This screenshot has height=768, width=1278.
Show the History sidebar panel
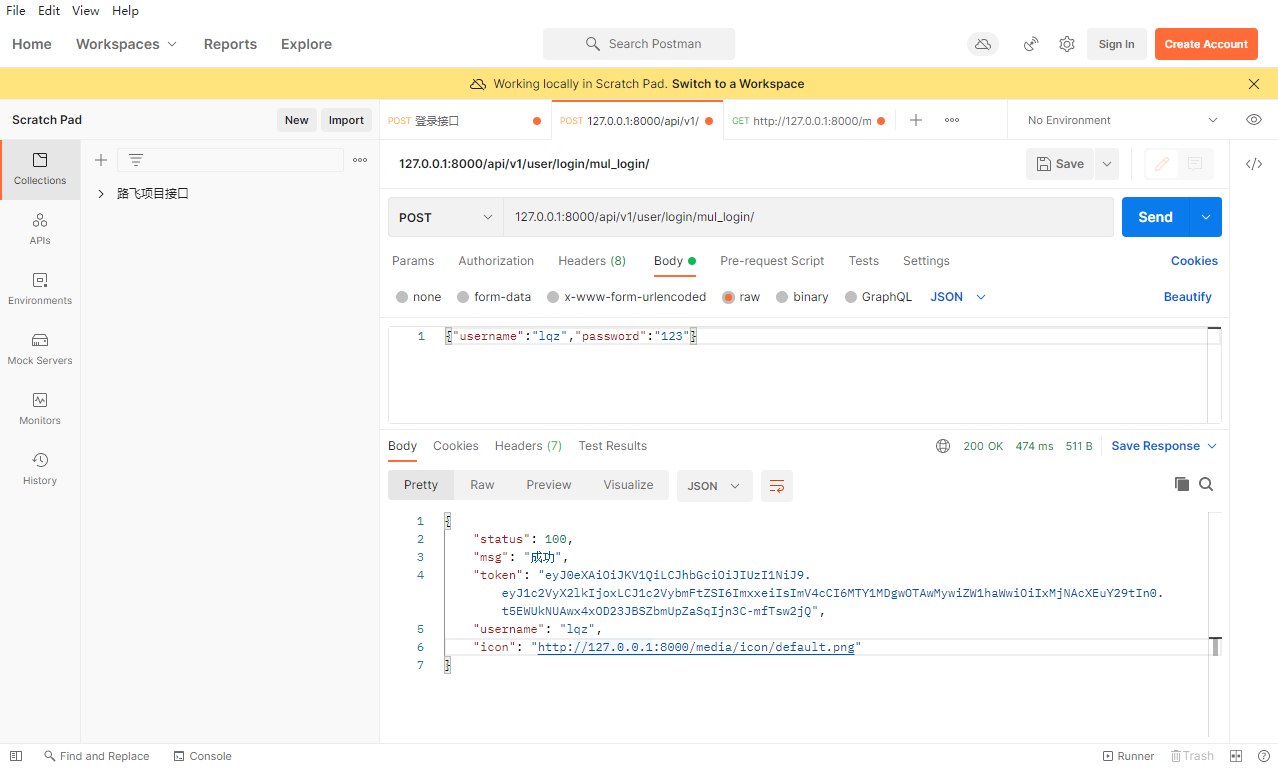[40, 468]
